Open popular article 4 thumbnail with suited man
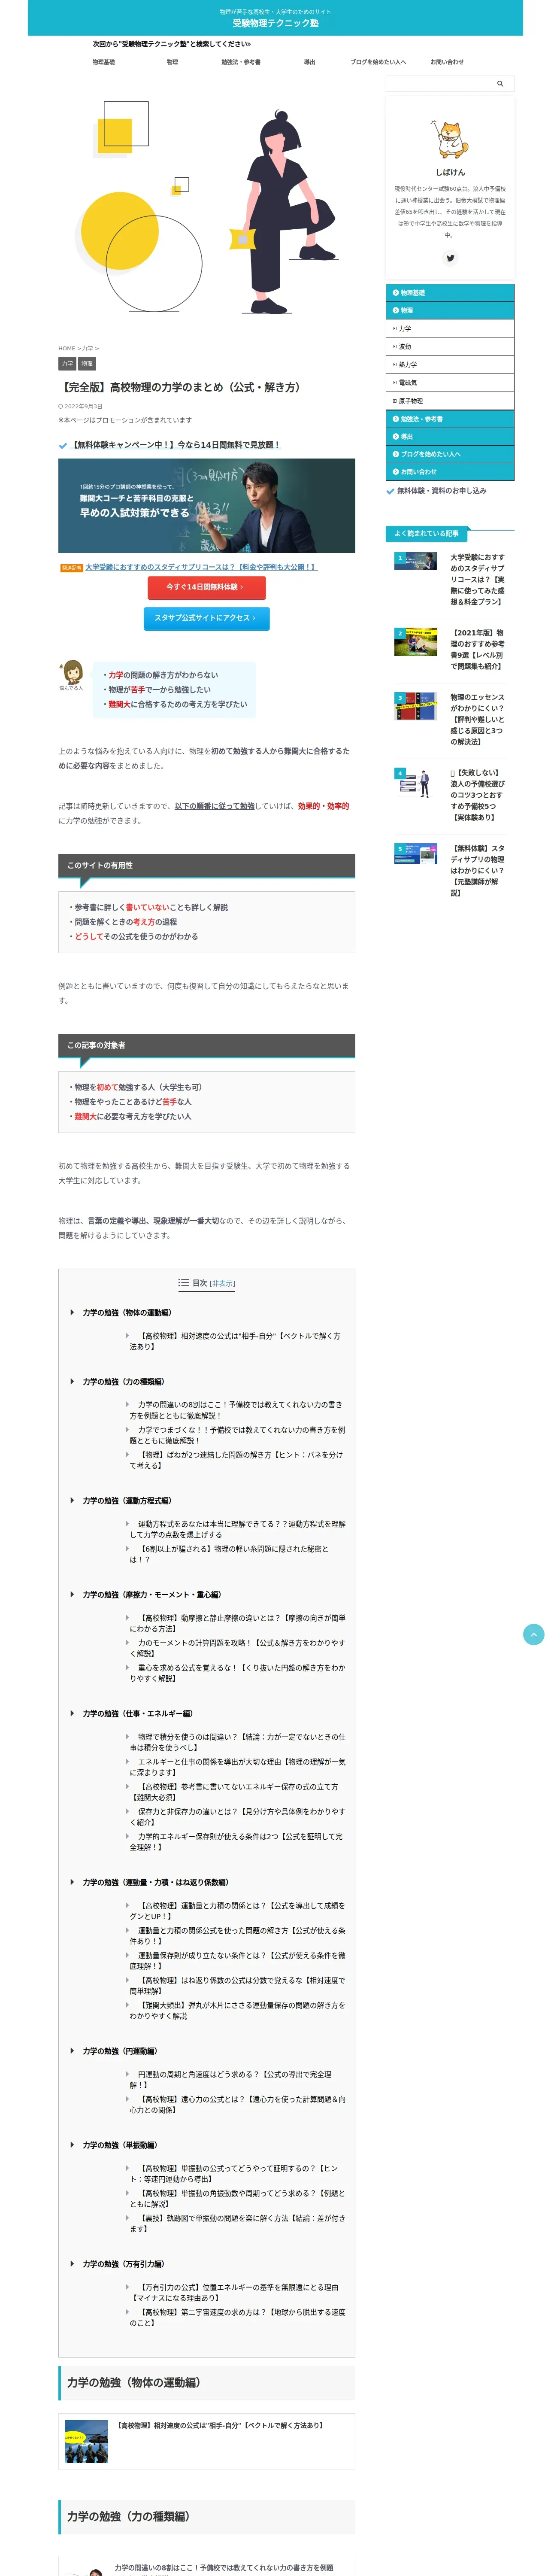This screenshot has width=551, height=2576. (415, 781)
